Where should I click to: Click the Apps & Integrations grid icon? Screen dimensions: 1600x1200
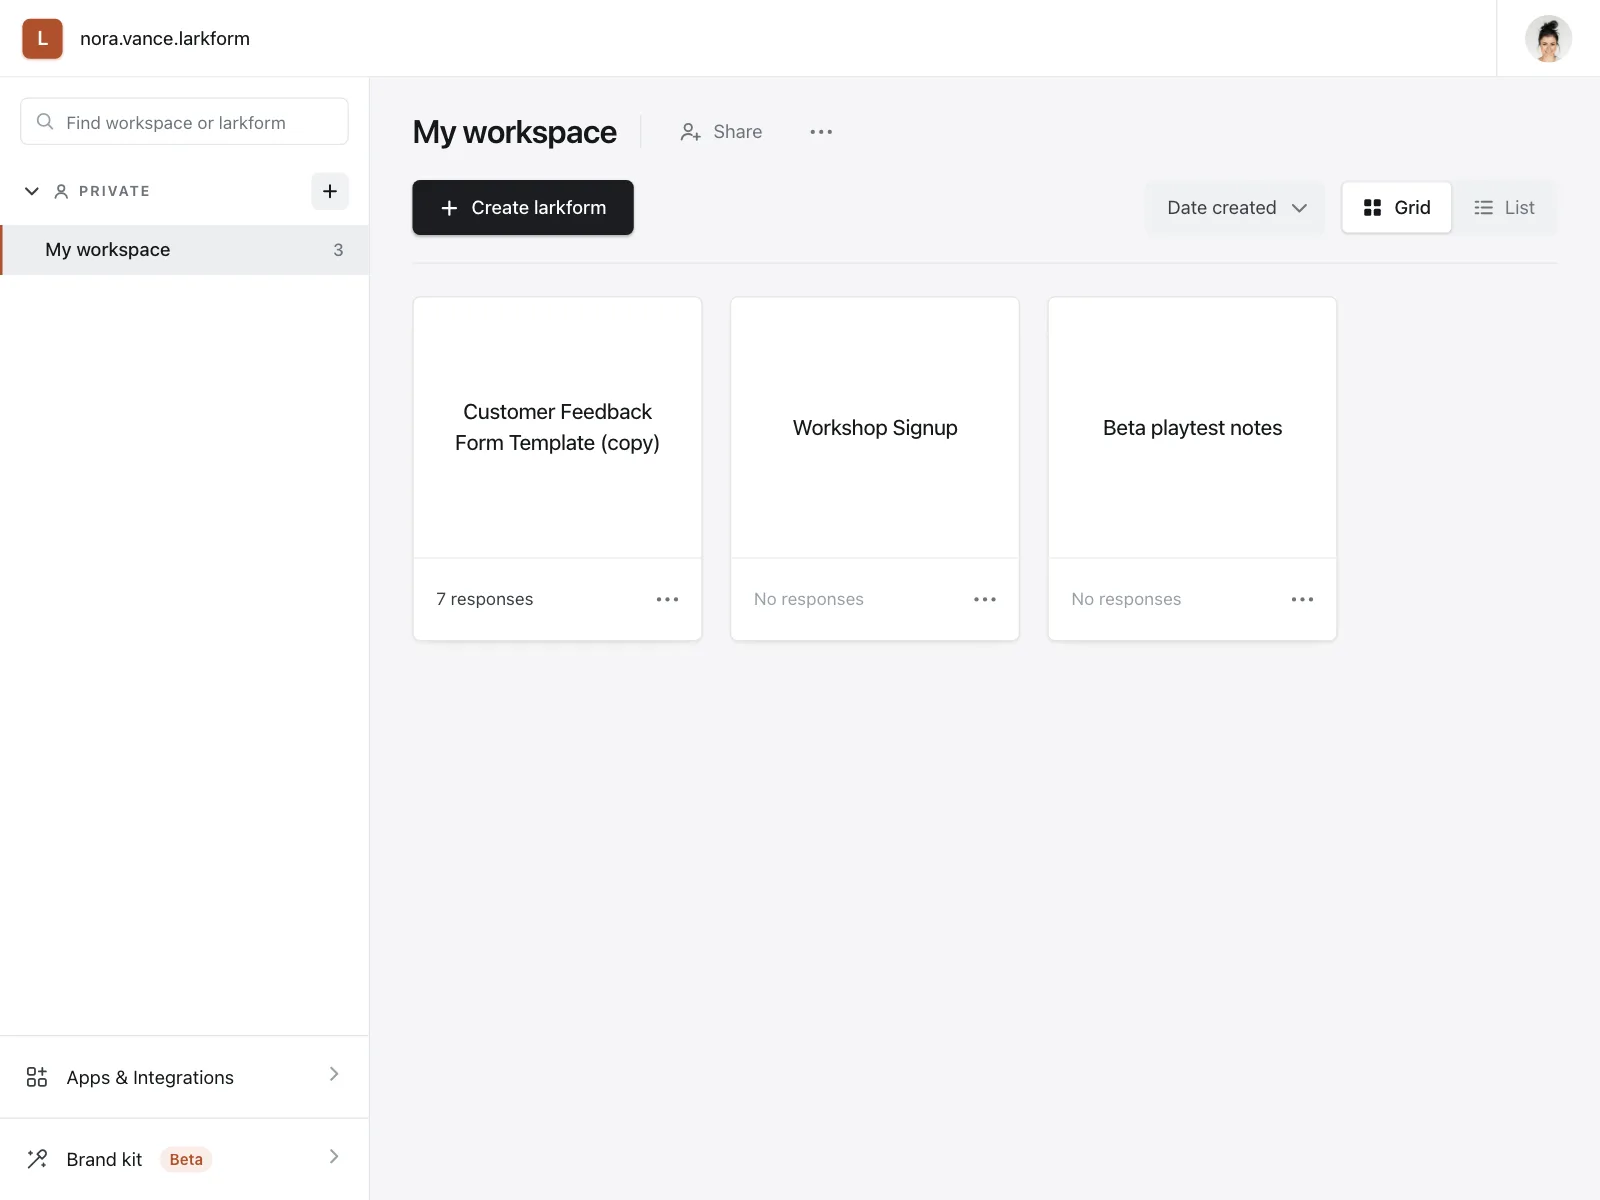pyautogui.click(x=37, y=1077)
